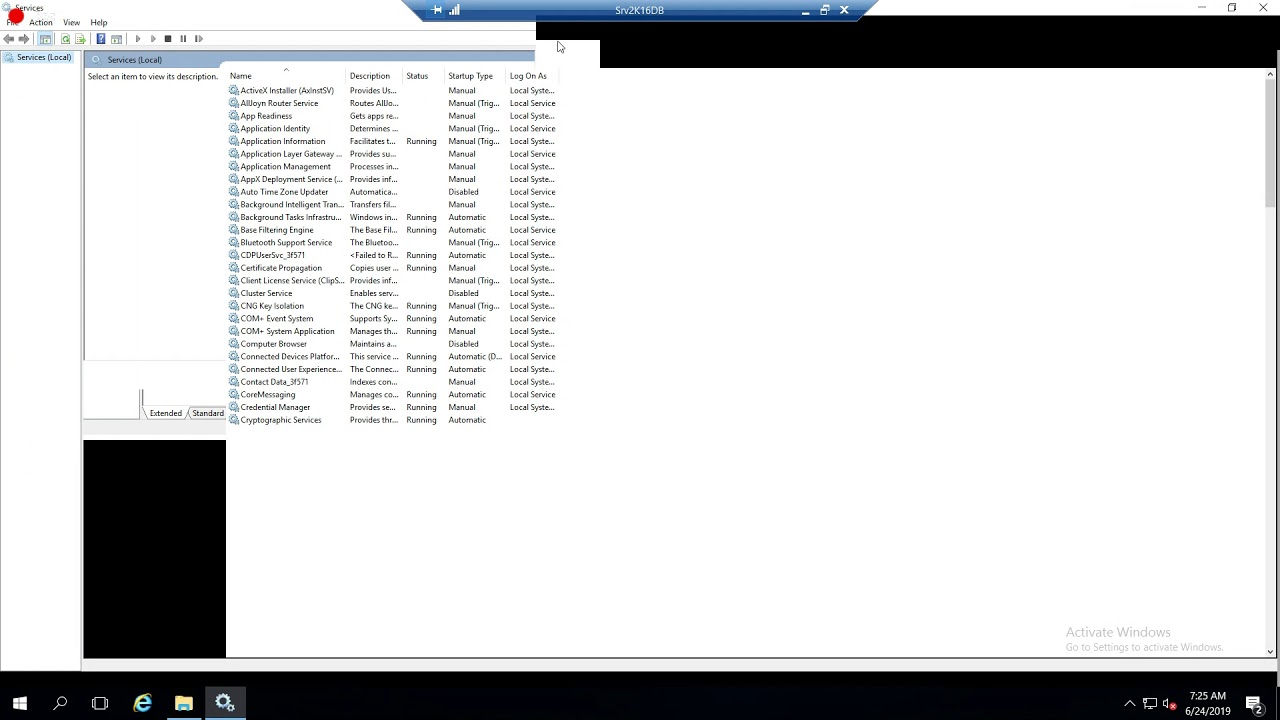Select the Auto Time Zone Updater service
Viewport: 1280px width, 720px height.
(392, 192)
